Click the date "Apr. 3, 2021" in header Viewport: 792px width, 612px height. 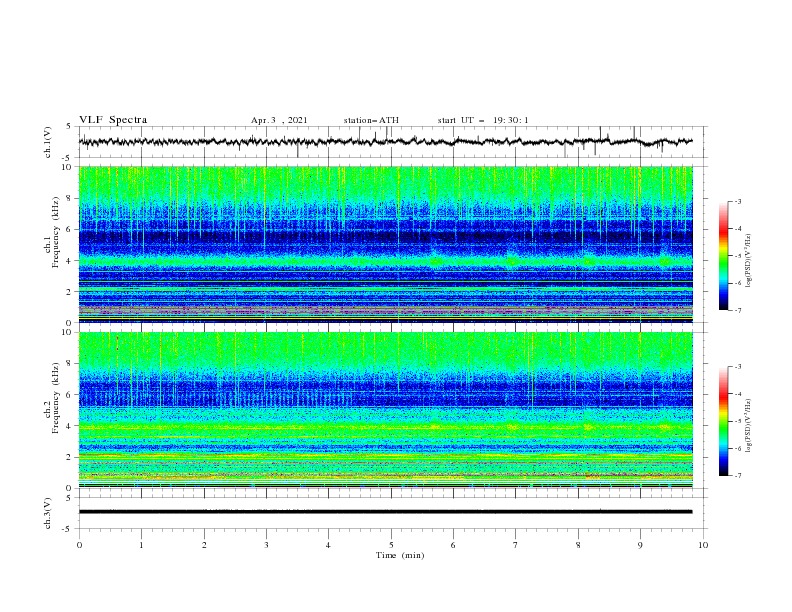pos(279,120)
